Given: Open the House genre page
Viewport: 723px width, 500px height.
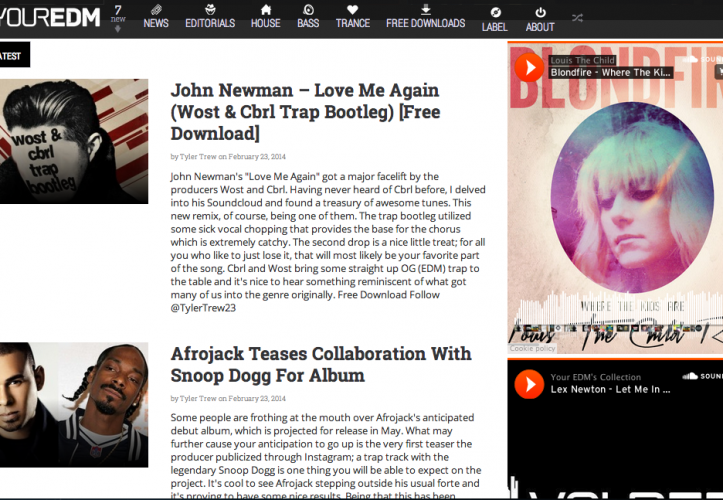Looking at the screenshot, I should 265,17.
